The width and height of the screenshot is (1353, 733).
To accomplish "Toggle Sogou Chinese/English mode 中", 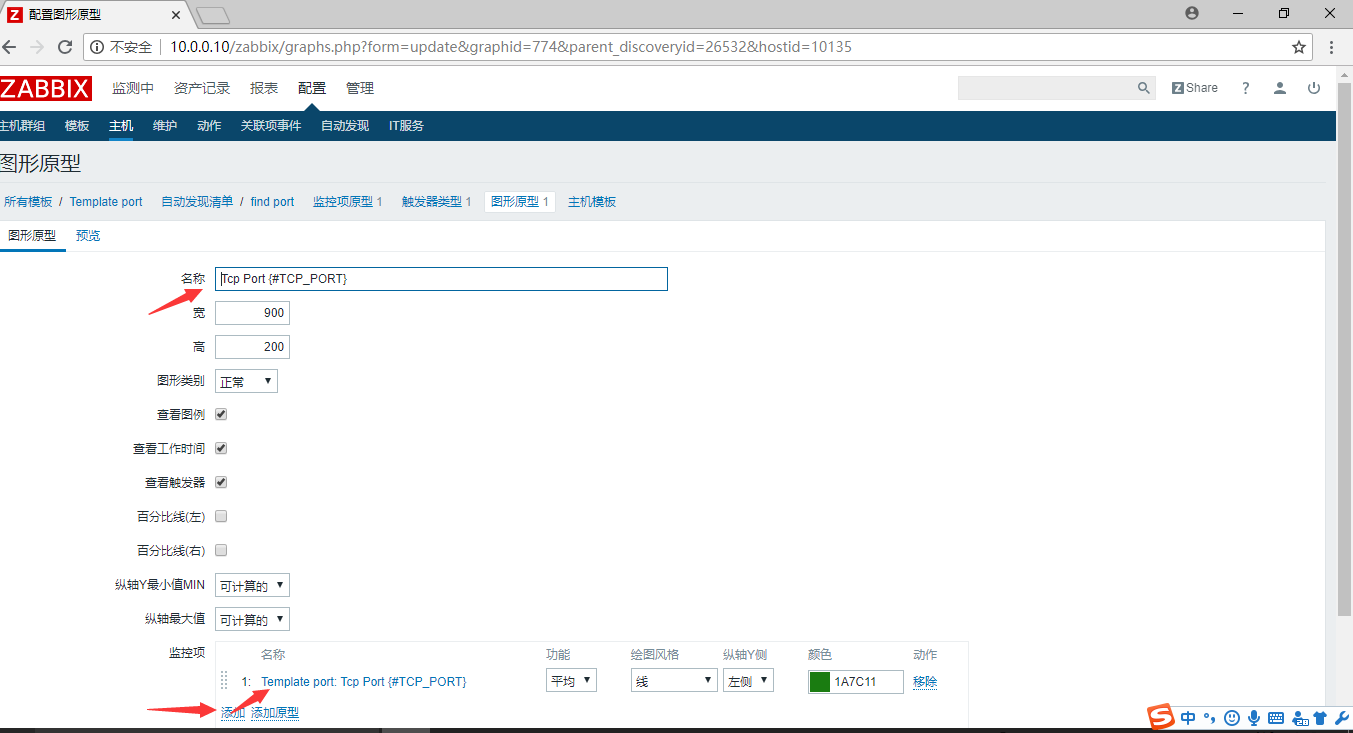I will (1188, 718).
